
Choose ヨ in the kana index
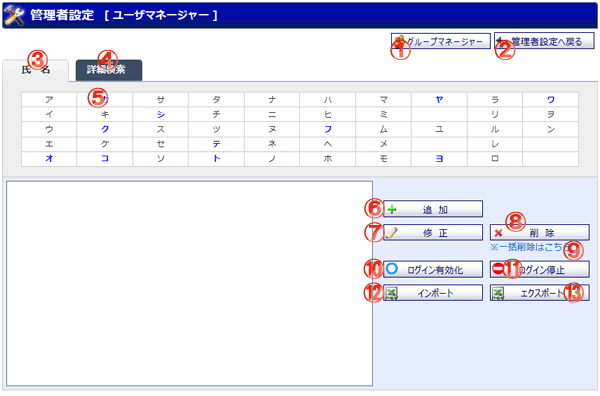coord(439,158)
